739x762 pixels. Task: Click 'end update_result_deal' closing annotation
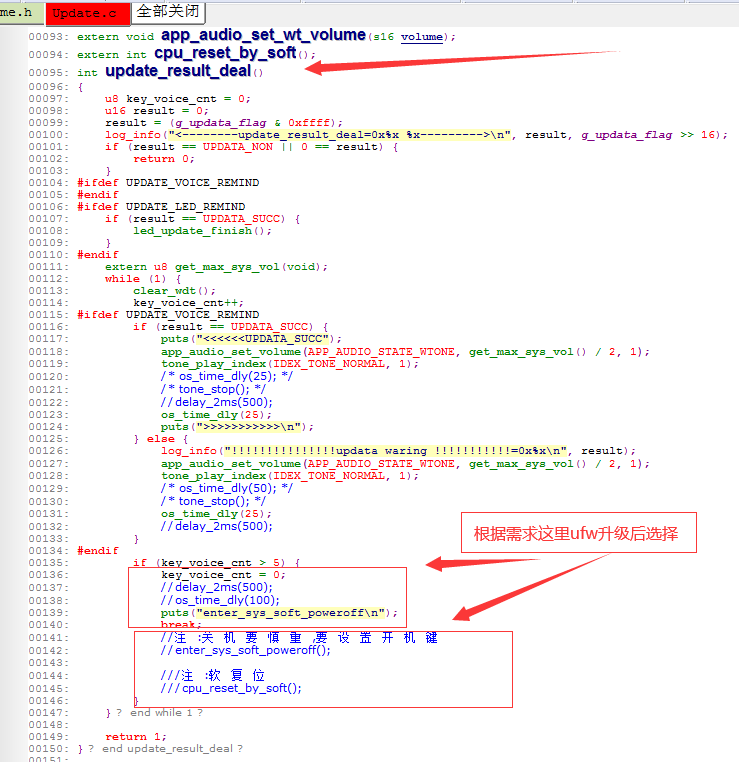(168, 749)
